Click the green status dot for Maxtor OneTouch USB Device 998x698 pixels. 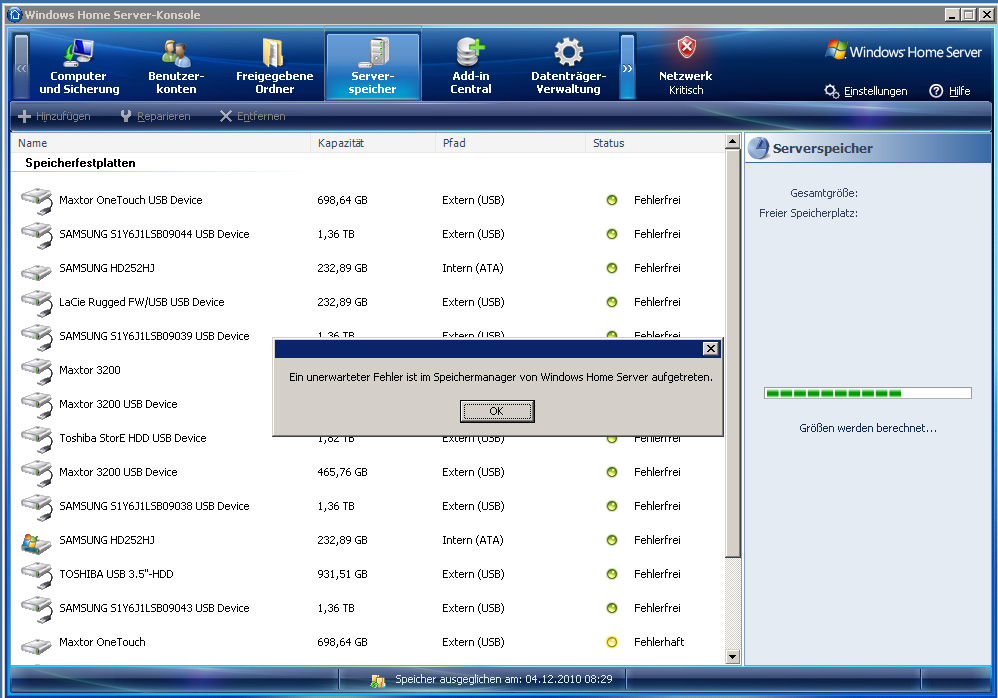point(612,200)
